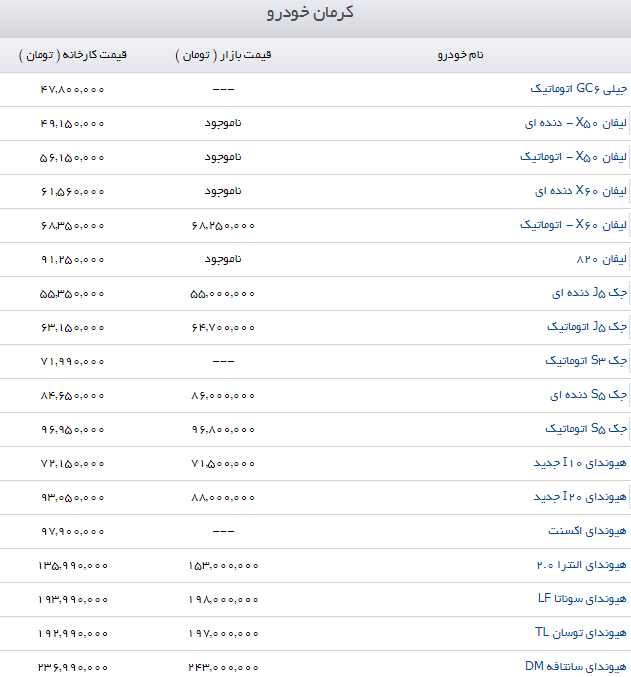This screenshot has width=631, height=677.
Task: Select market price 86,000,000 for جک S5 دنده ای
Action: coord(223,395)
